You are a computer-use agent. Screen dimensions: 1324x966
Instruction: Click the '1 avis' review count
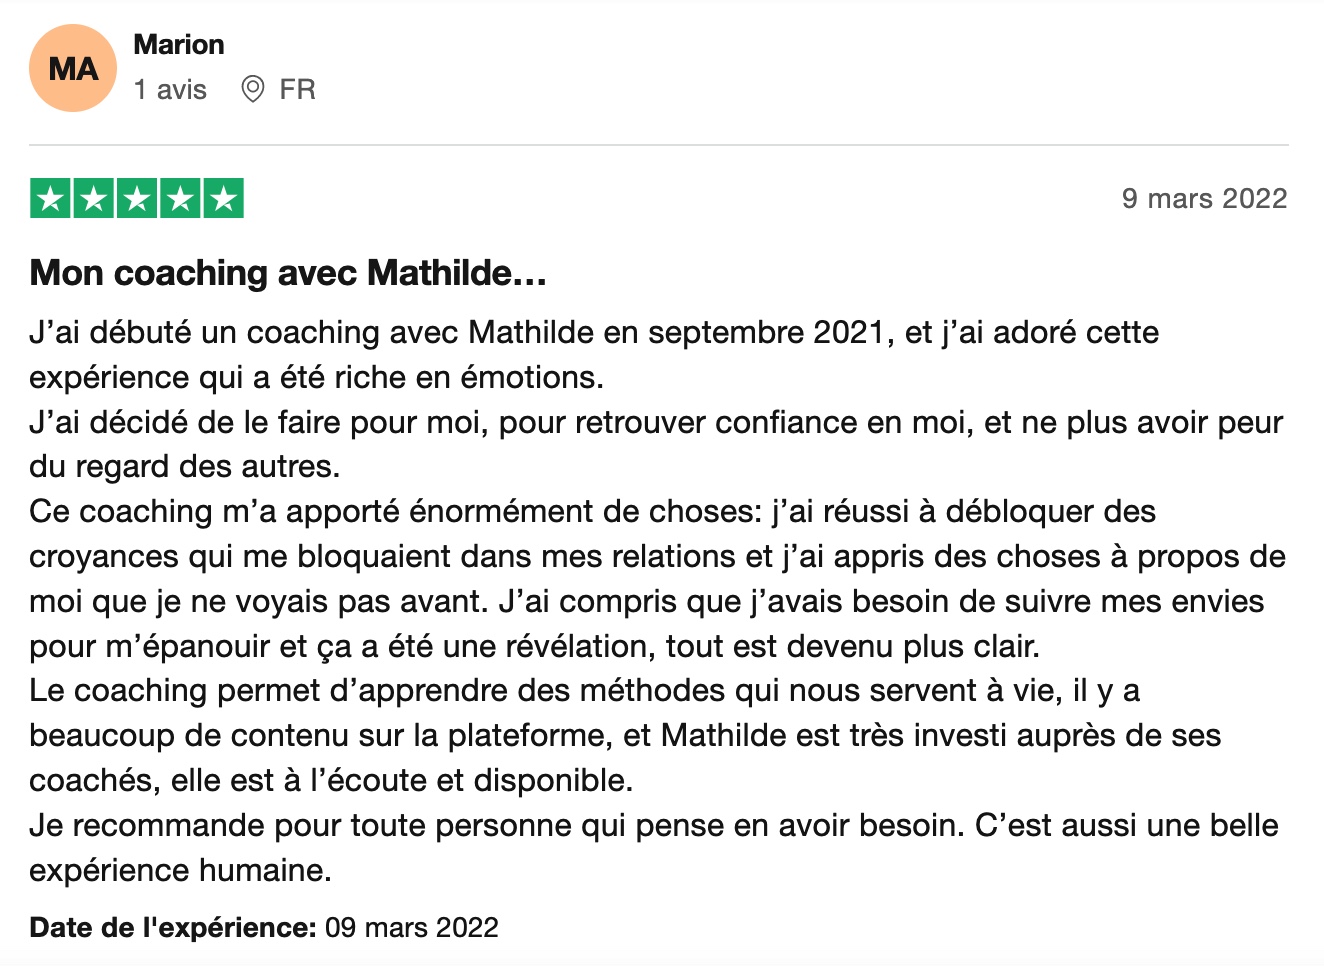(170, 90)
